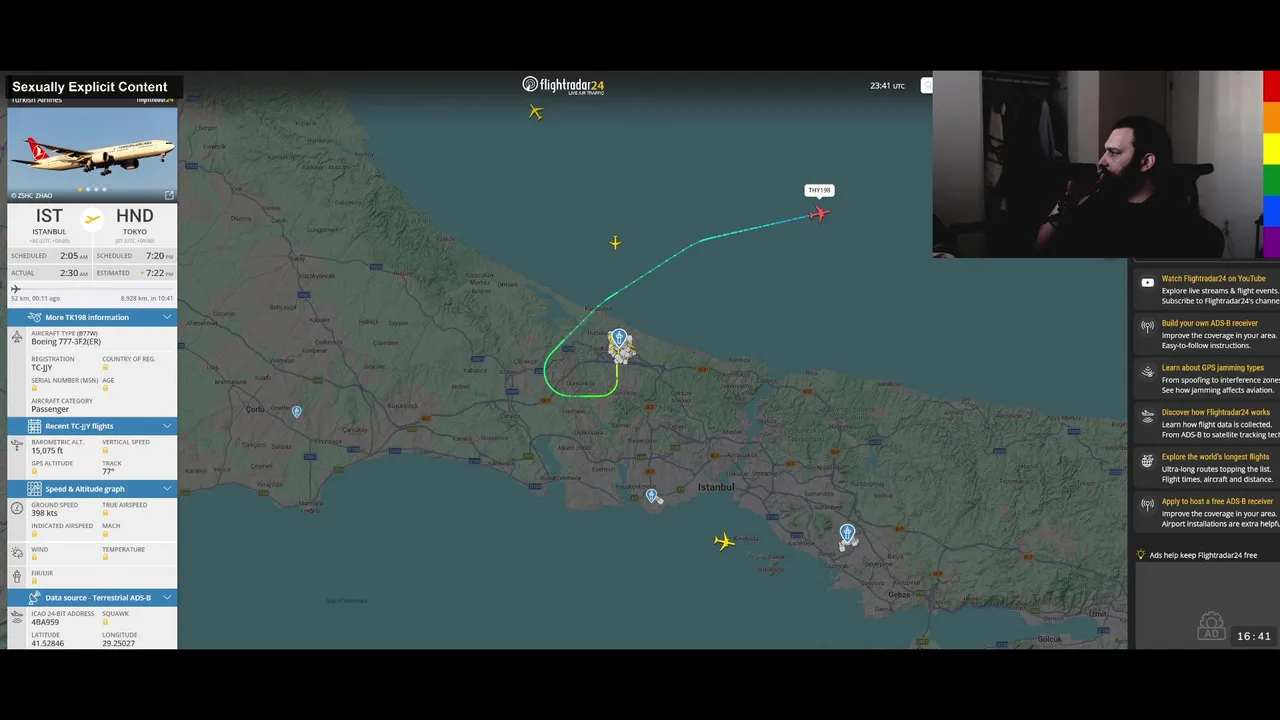Image resolution: width=1280 pixels, height=720 pixels.
Task: Click the Flightradar24 logo
Action: coord(563,85)
